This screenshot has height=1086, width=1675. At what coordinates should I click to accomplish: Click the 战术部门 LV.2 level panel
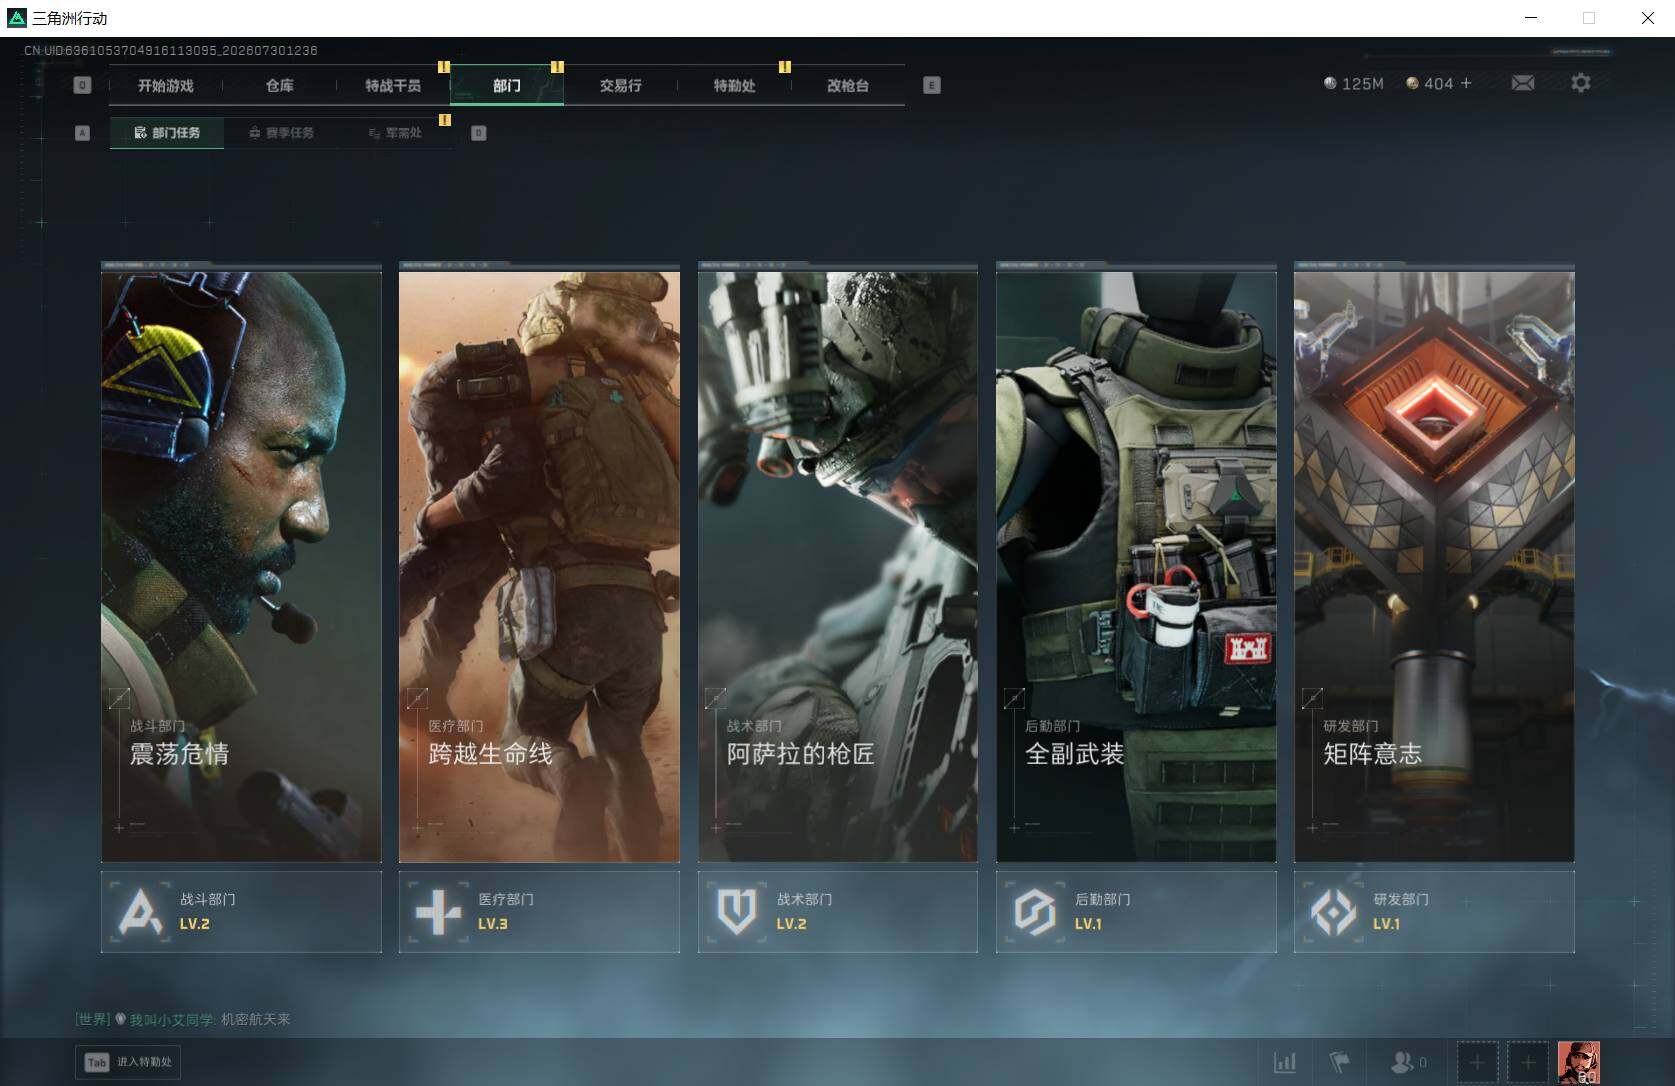tap(837, 911)
